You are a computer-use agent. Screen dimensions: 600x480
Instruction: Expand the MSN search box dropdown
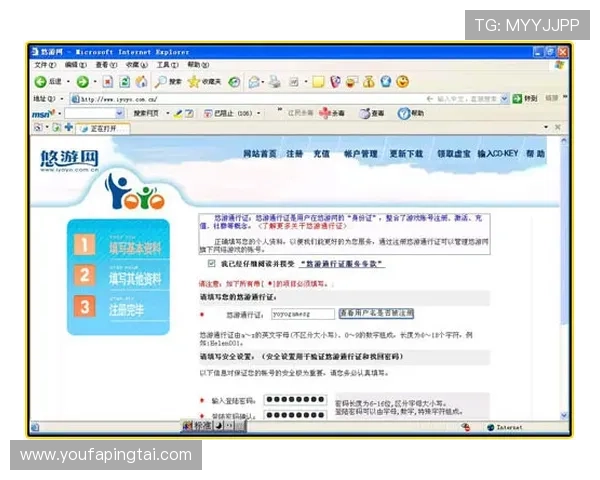point(119,113)
